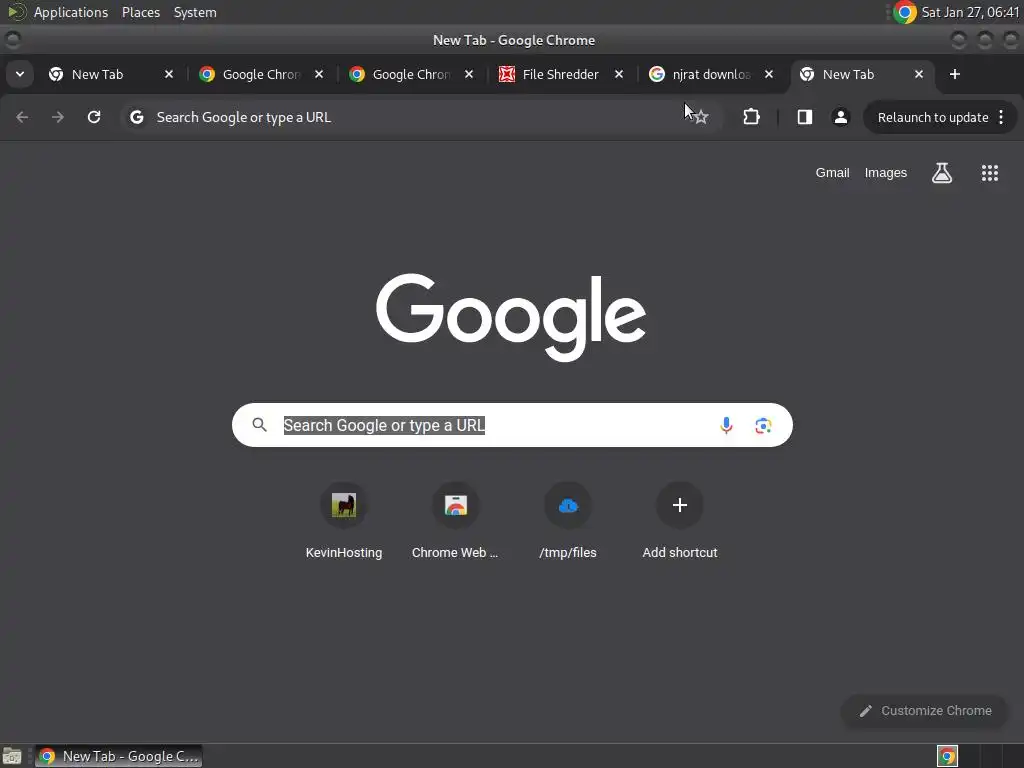Close the njrat download tab
The height and width of the screenshot is (768, 1024).
point(769,74)
